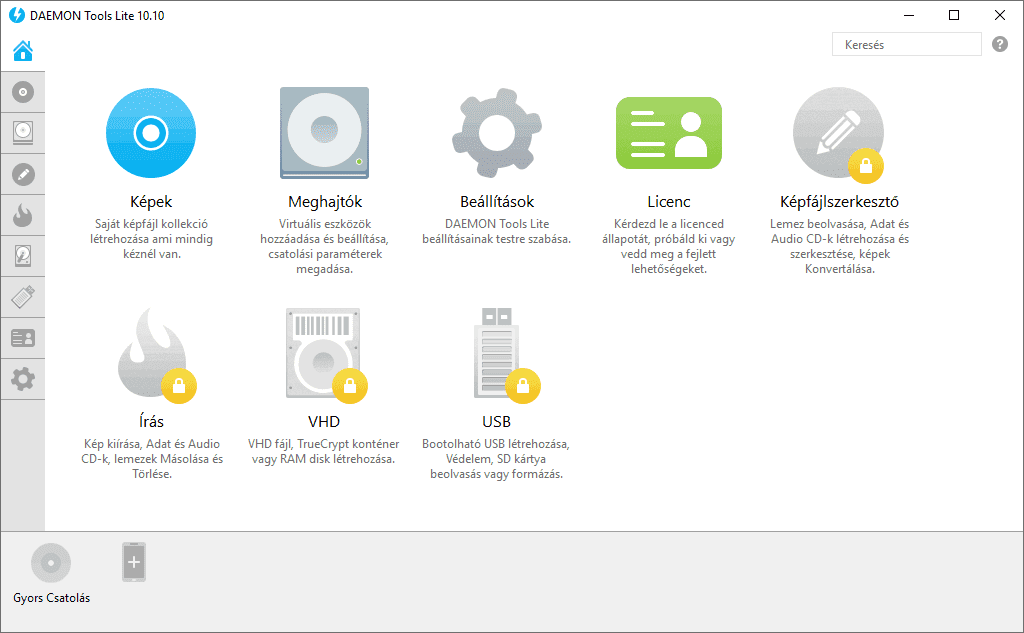The height and width of the screenshot is (633, 1024).
Task: Open the License card sidebar icon
Action: pos(23,338)
